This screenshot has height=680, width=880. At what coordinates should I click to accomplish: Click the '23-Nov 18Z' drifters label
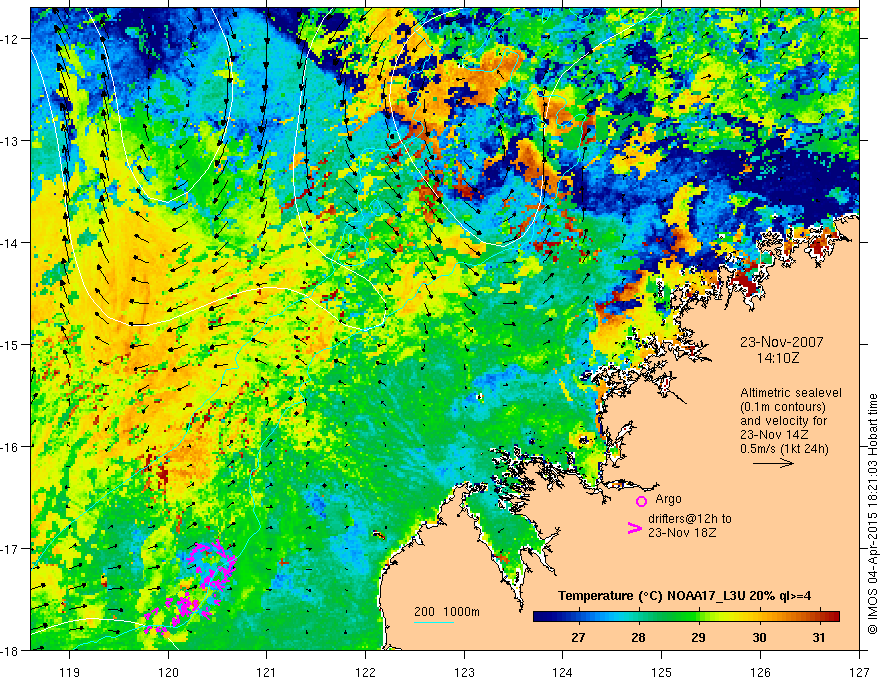[682, 533]
